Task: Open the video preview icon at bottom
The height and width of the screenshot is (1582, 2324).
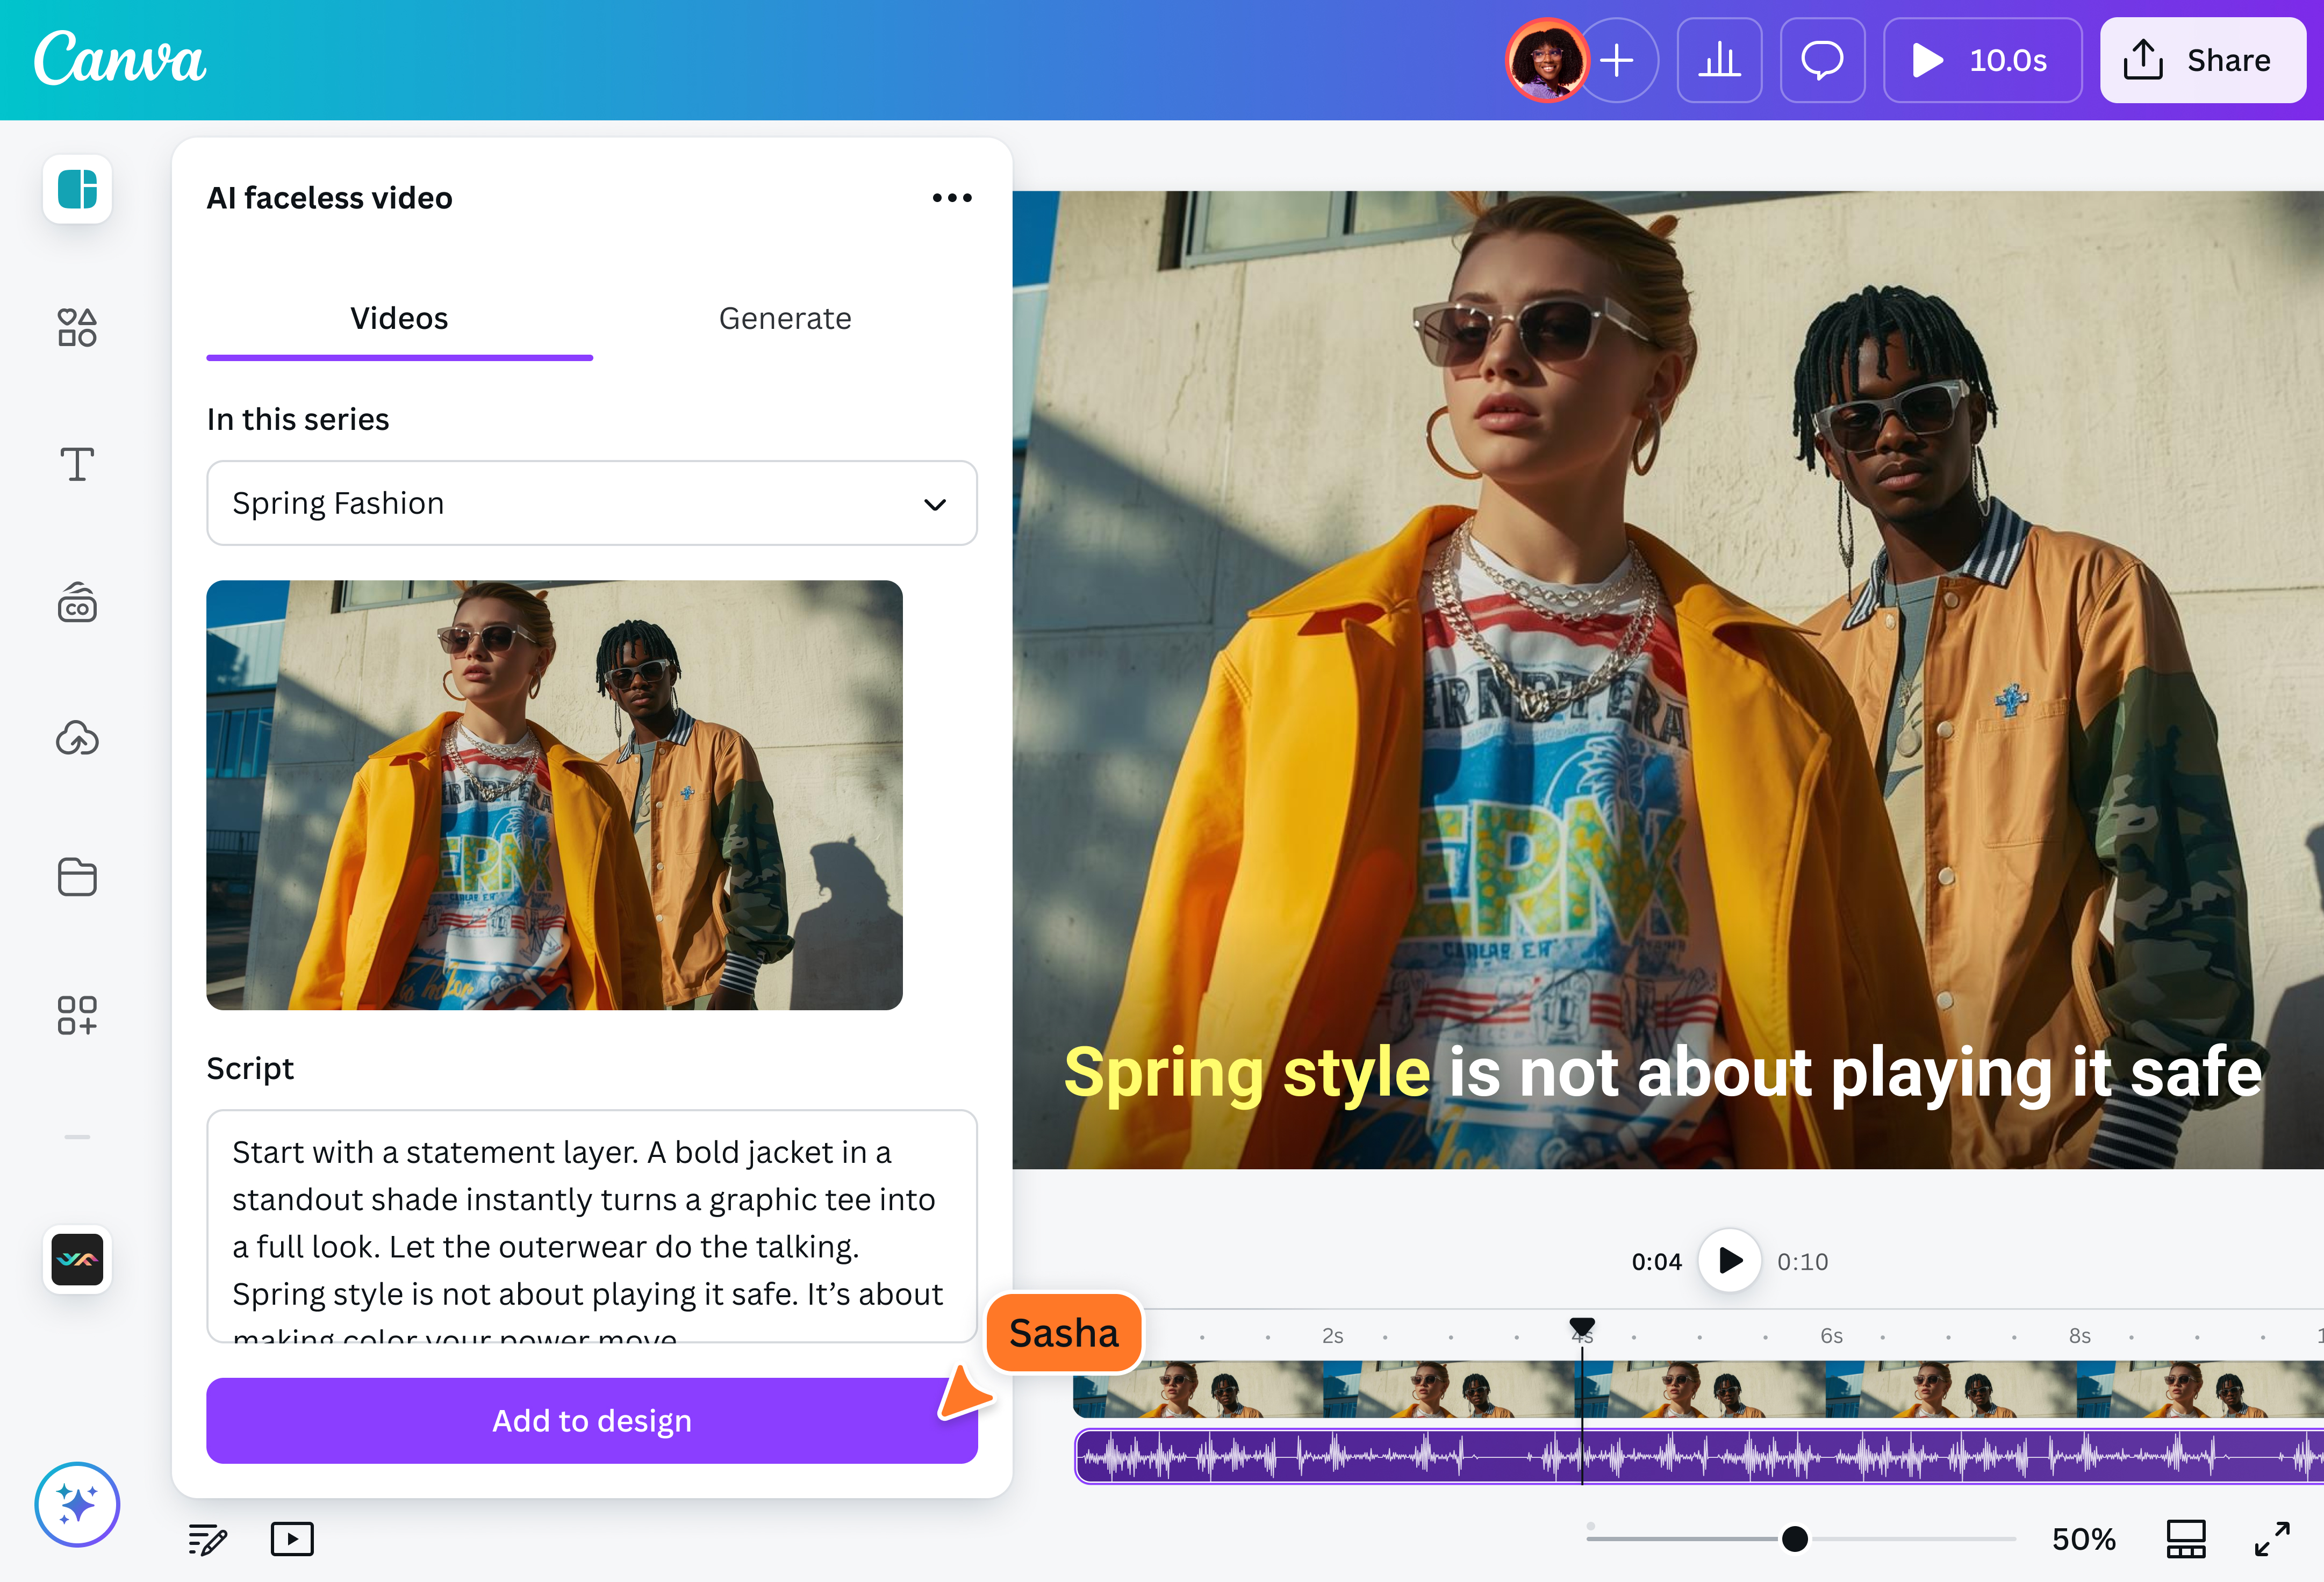Action: point(292,1539)
